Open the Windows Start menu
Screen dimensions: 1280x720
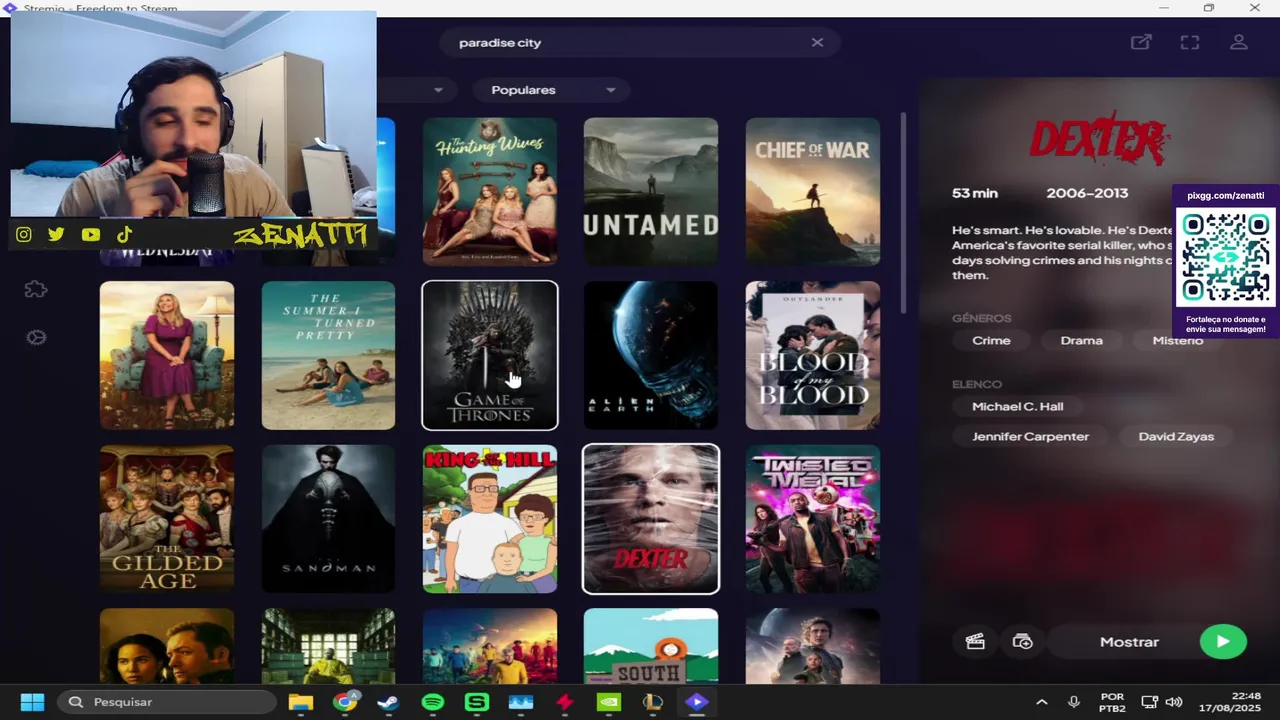32,702
